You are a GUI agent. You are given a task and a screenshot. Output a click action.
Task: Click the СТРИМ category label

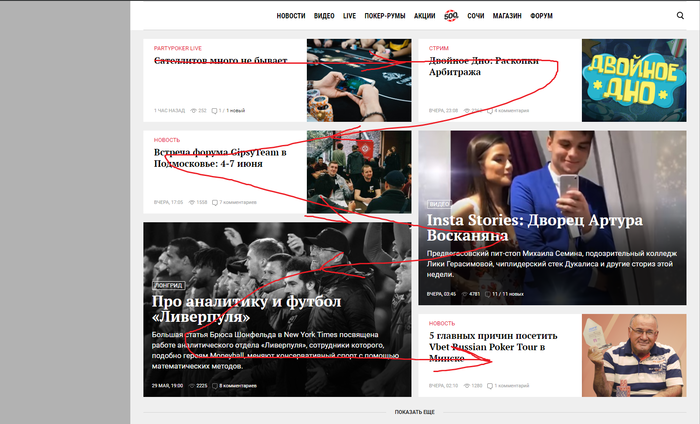438,48
